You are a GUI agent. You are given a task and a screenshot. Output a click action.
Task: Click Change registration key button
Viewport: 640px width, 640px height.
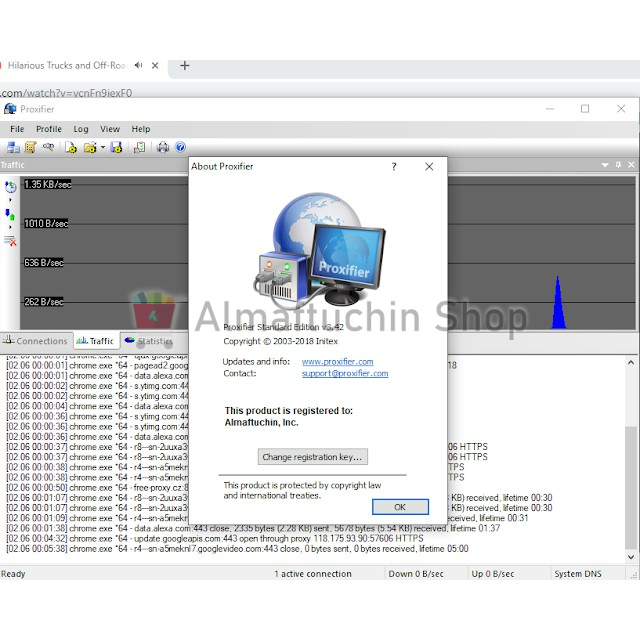(x=313, y=457)
